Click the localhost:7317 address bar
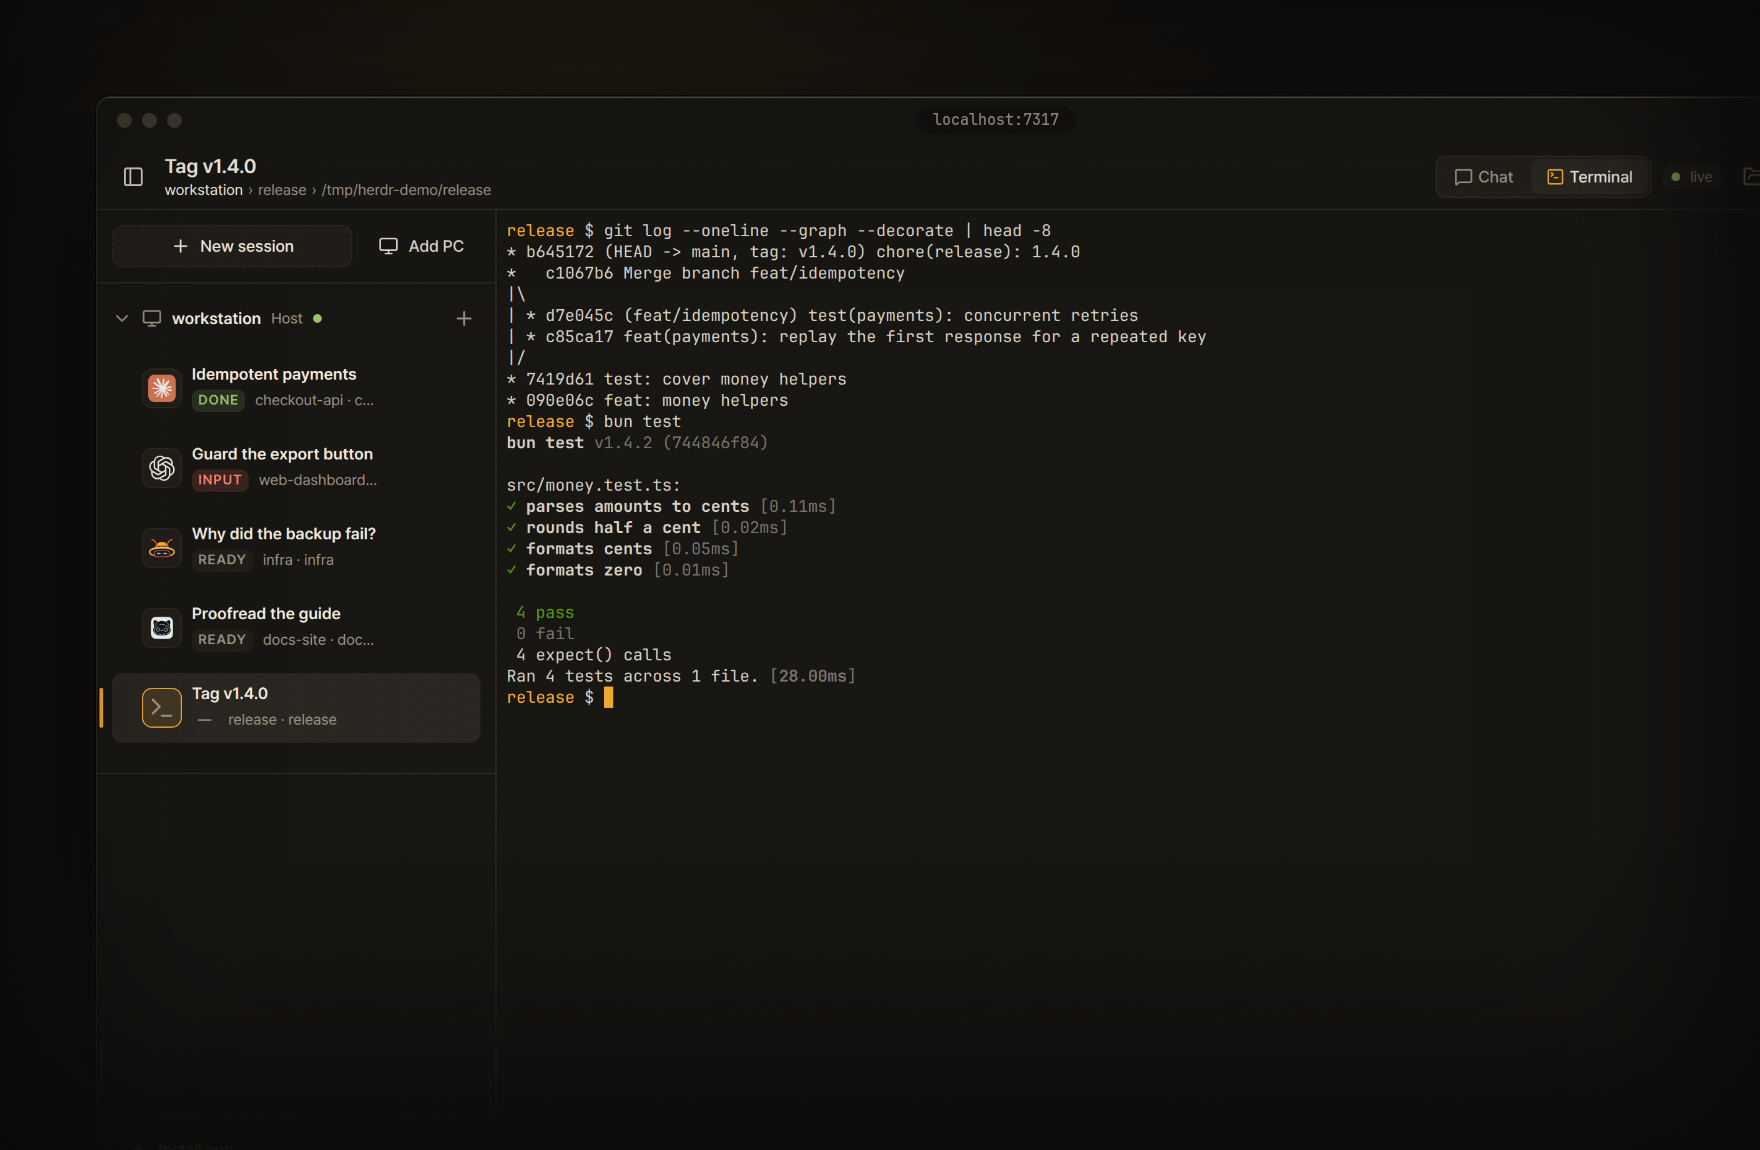 [x=996, y=119]
